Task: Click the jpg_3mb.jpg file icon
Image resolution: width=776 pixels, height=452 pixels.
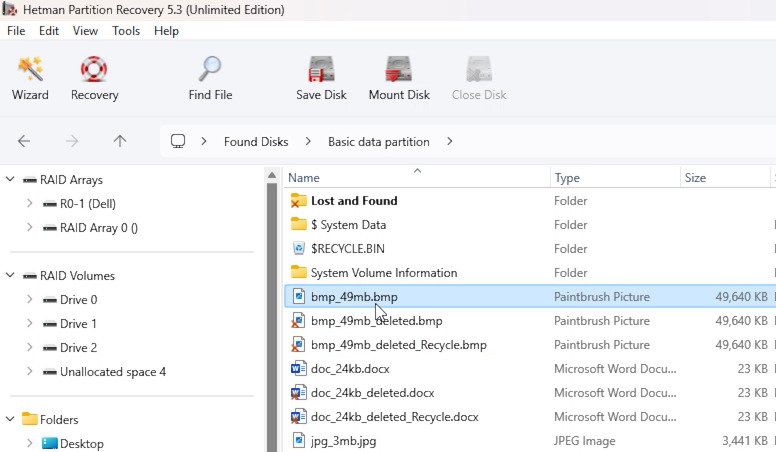Action: [298, 441]
